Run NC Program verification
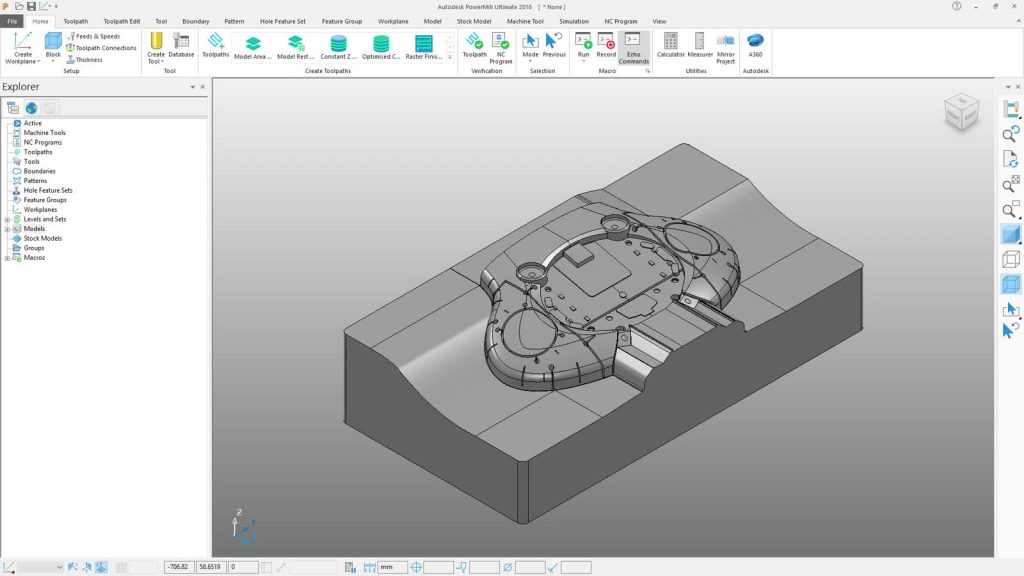Screen dimensions: 1024x576 pyautogui.click(x=501, y=48)
